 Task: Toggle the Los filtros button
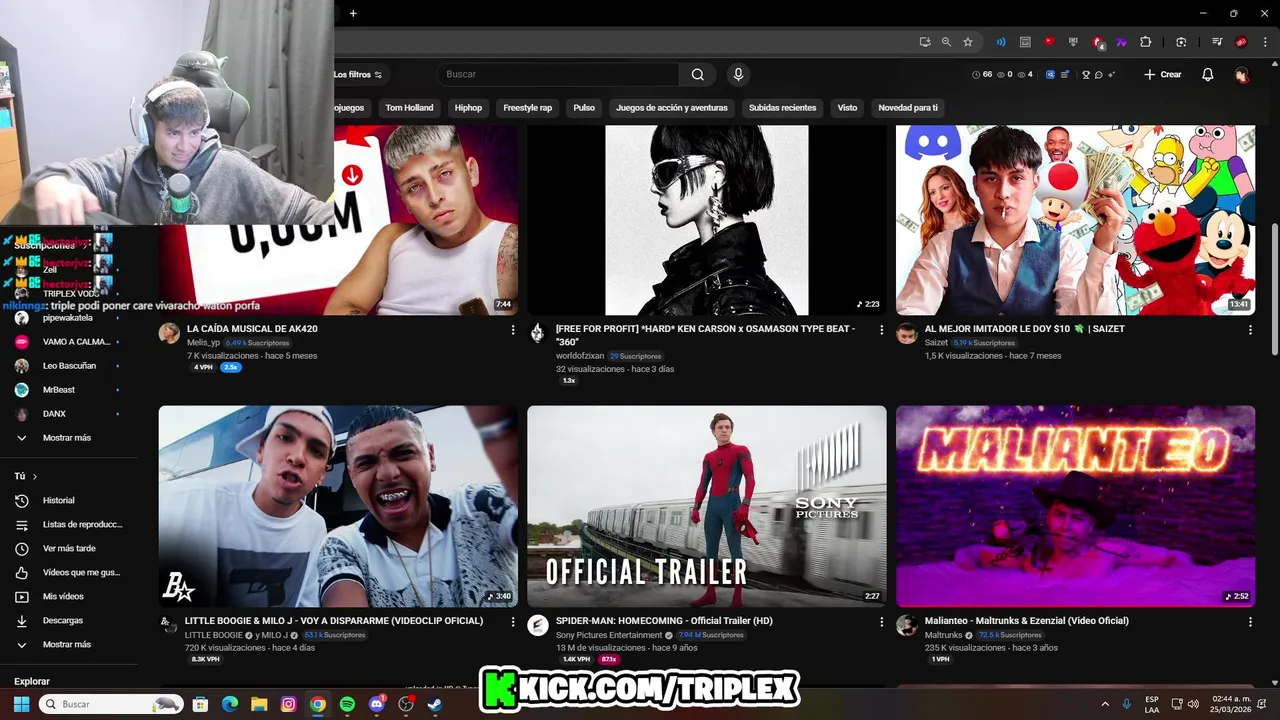(358, 75)
